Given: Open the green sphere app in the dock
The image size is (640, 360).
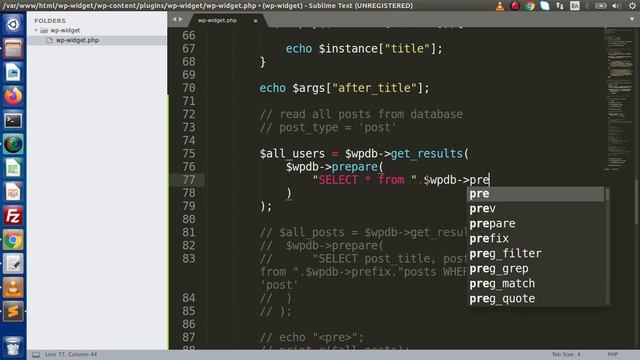Looking at the screenshot, I should coord(13,144).
